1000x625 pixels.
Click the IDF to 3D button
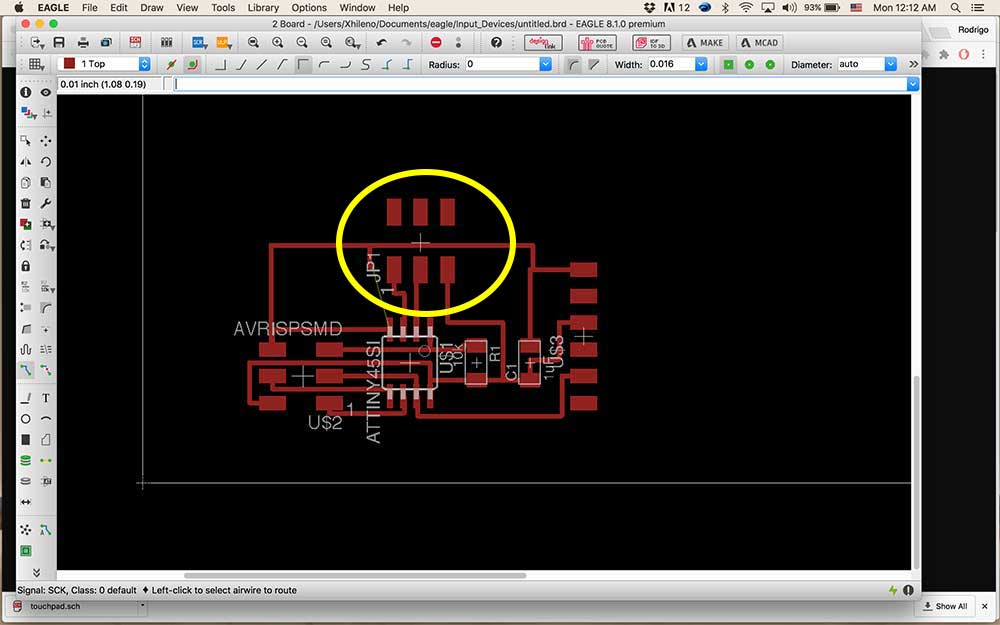[x=651, y=43]
